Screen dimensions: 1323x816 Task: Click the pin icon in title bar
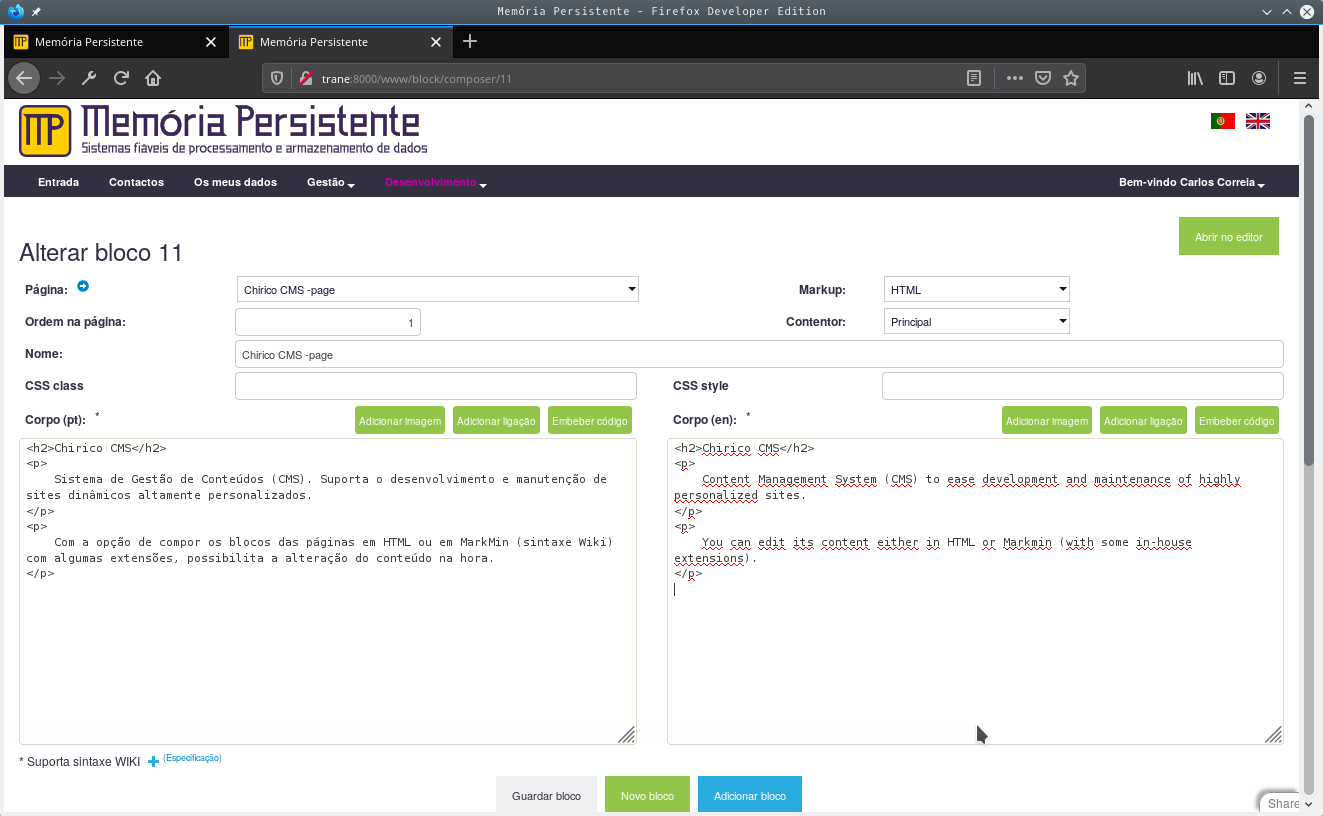tap(37, 11)
